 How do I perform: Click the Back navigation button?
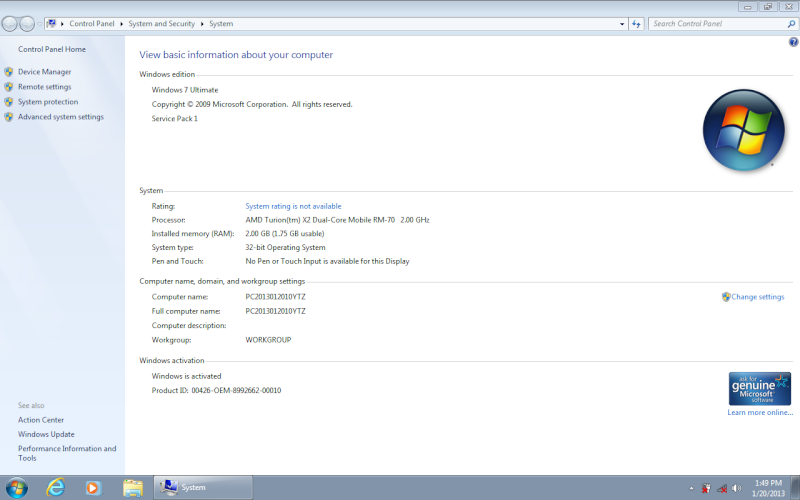tap(9, 23)
